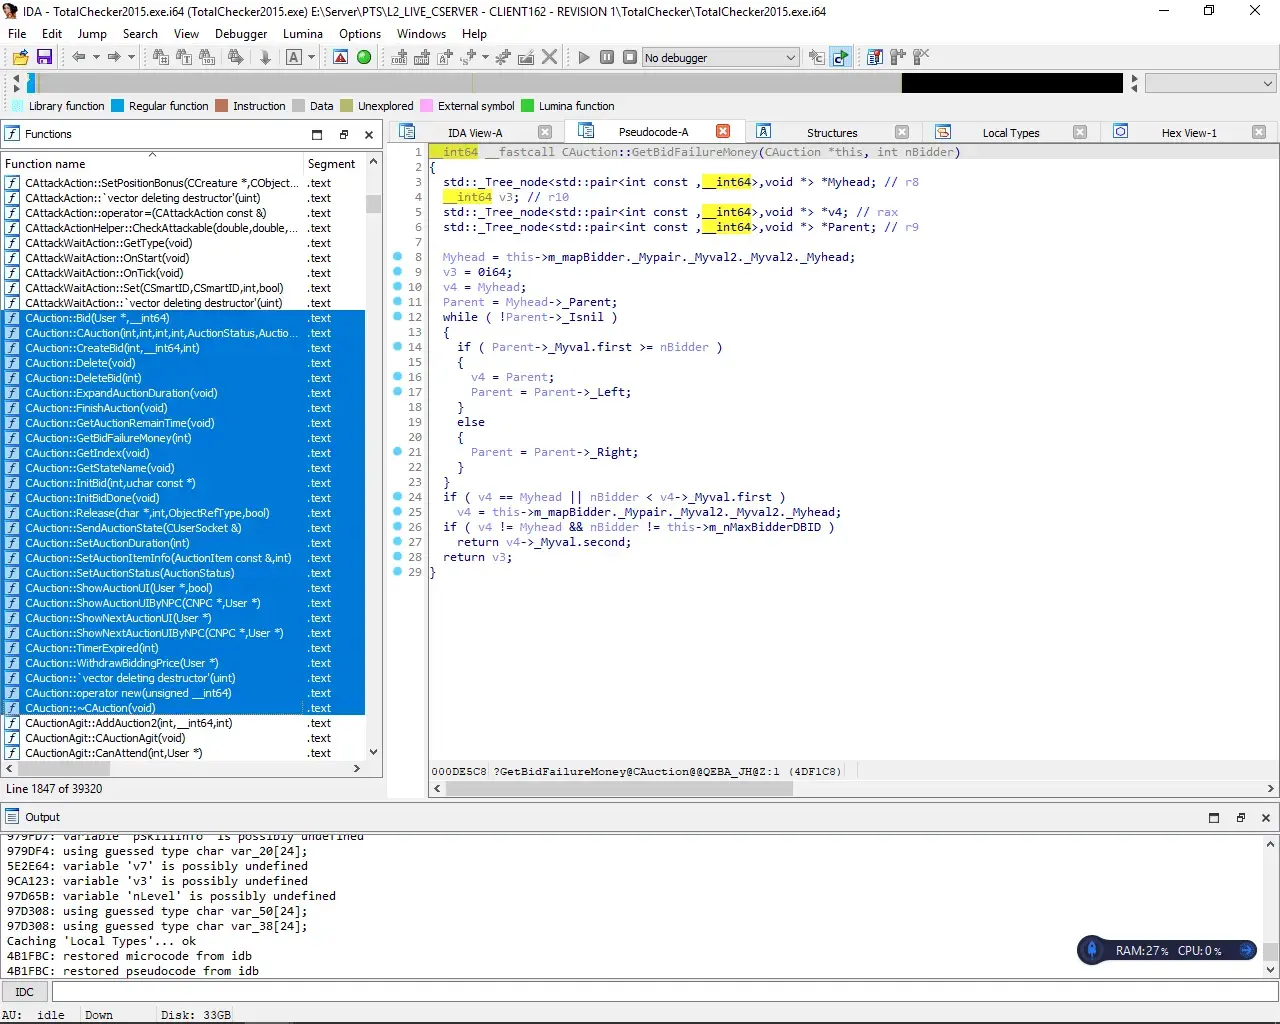Close the IDA View-A tab
This screenshot has width=1280, height=1024.
[545, 132]
